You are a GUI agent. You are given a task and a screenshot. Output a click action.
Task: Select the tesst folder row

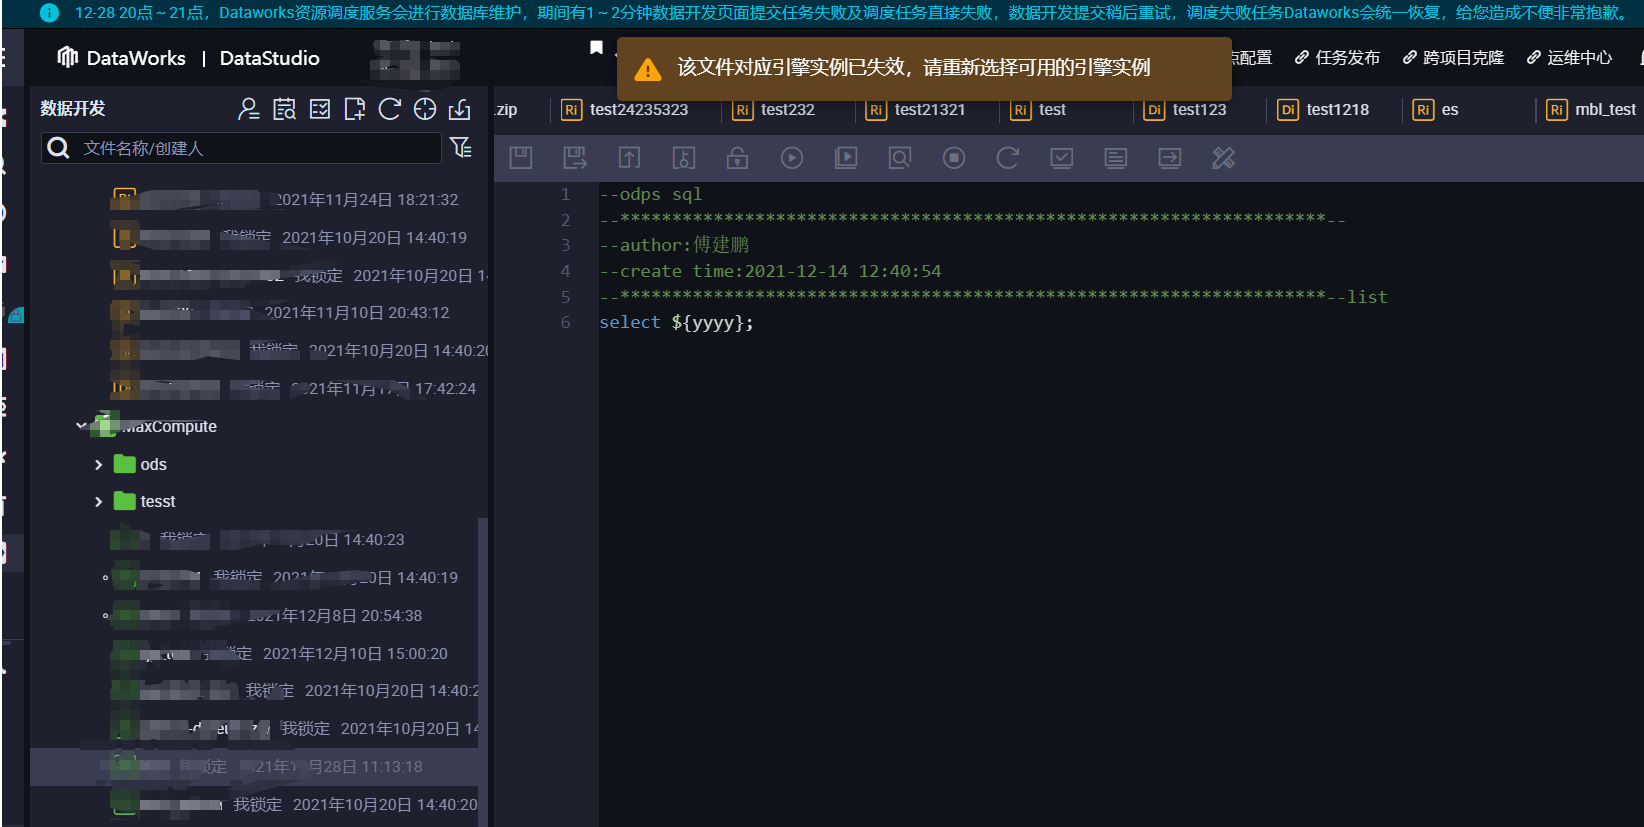click(x=259, y=502)
